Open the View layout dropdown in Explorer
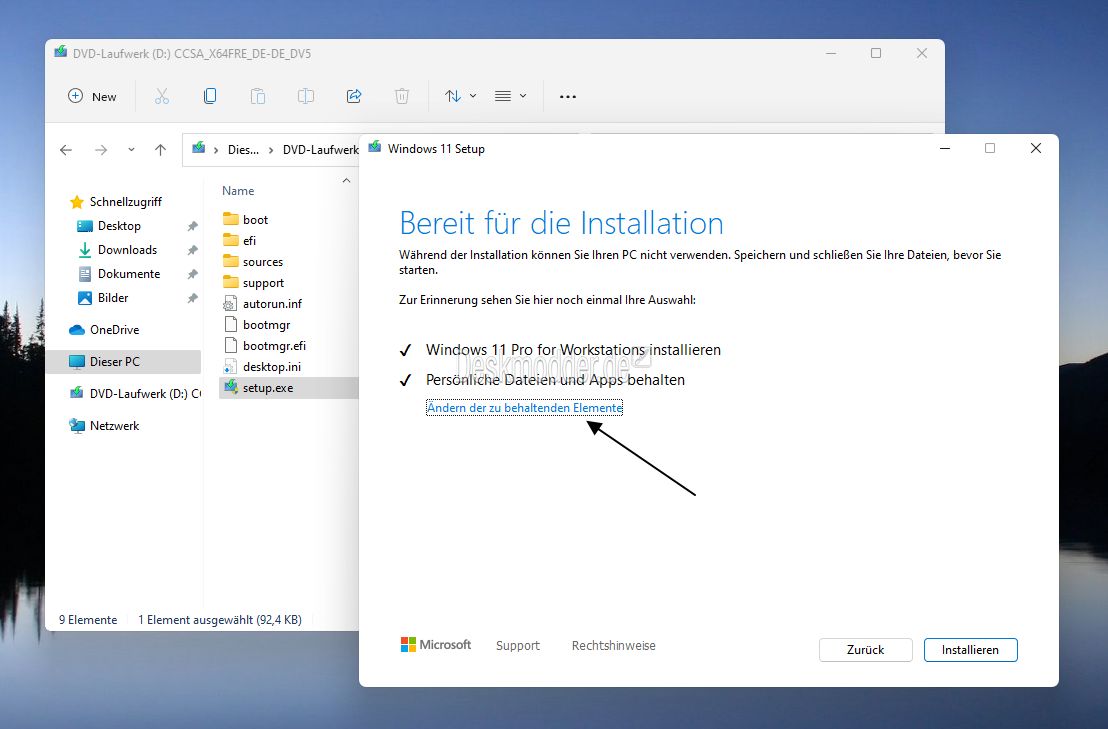 [510, 96]
